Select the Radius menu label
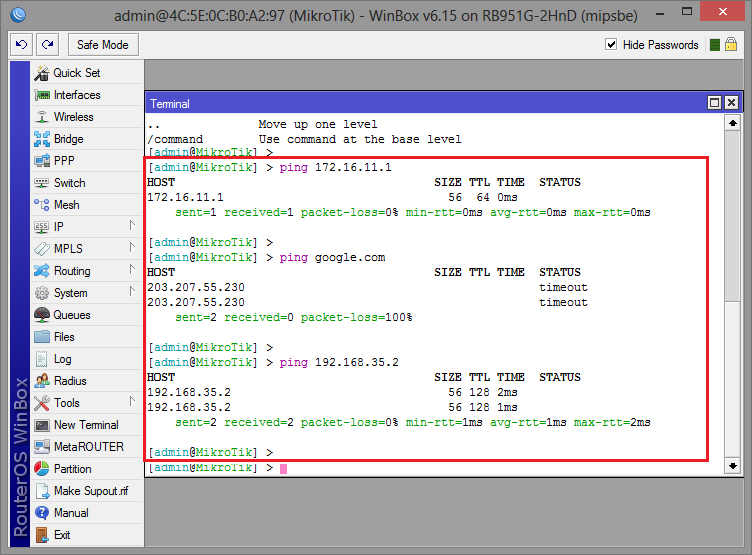This screenshot has height=555, width=752. coord(70,381)
